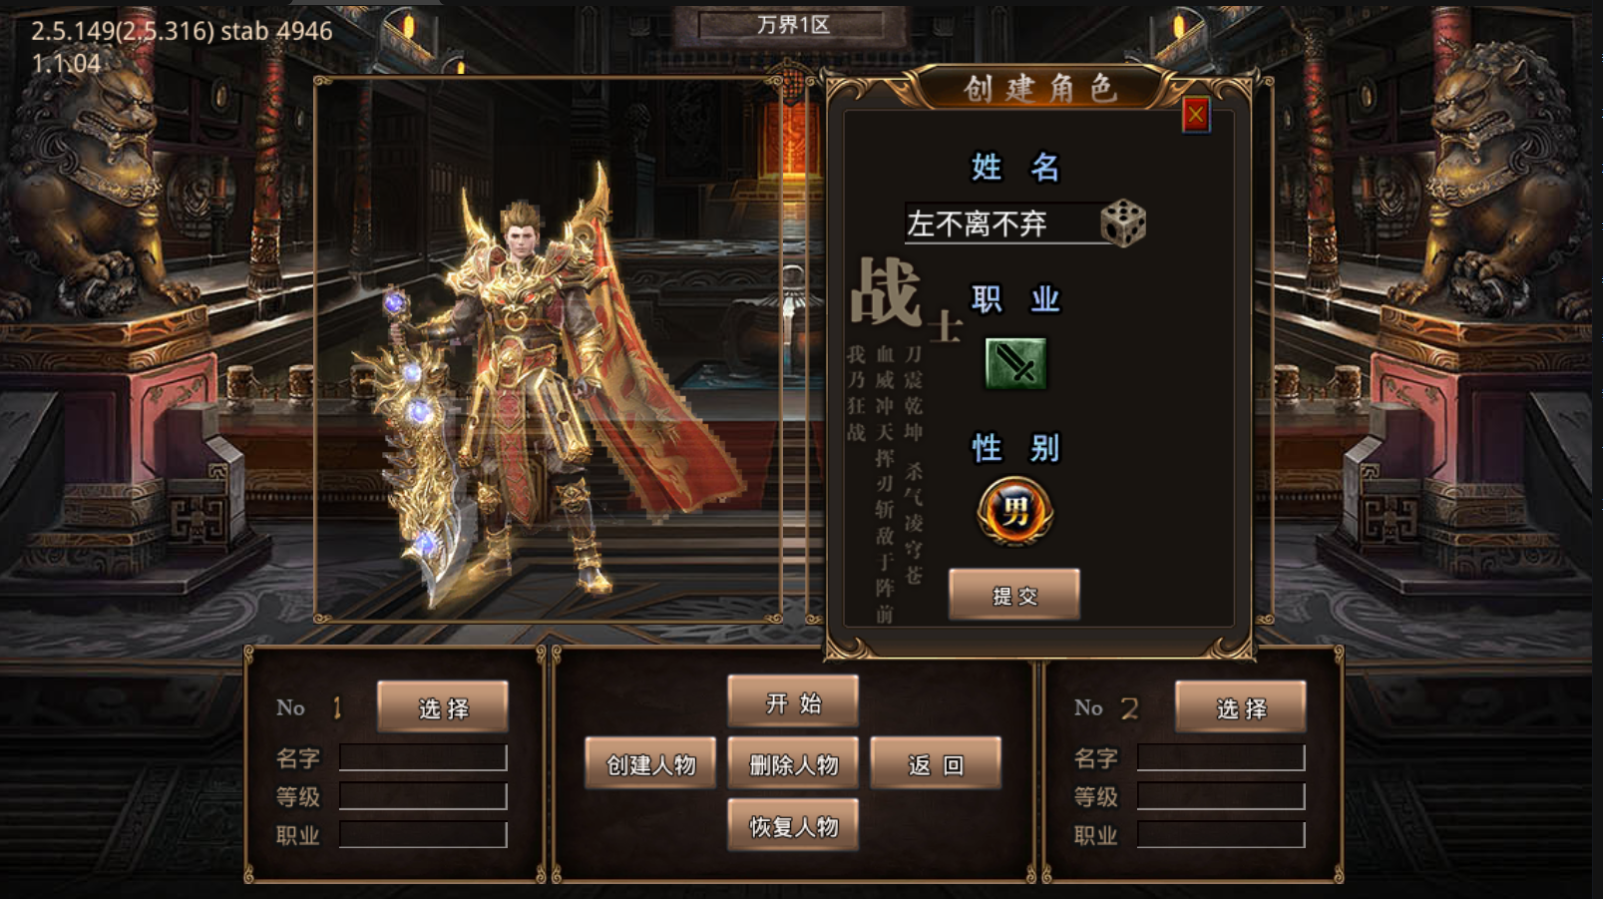Click the 职业 field in slot 1
This screenshot has width=1603, height=899.
pyautogui.click(x=423, y=834)
